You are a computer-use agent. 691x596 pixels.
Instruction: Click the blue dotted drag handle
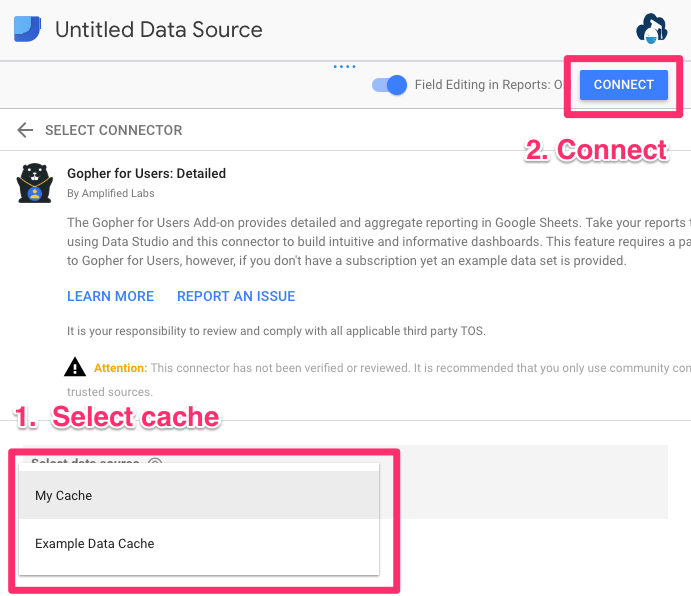[344, 67]
